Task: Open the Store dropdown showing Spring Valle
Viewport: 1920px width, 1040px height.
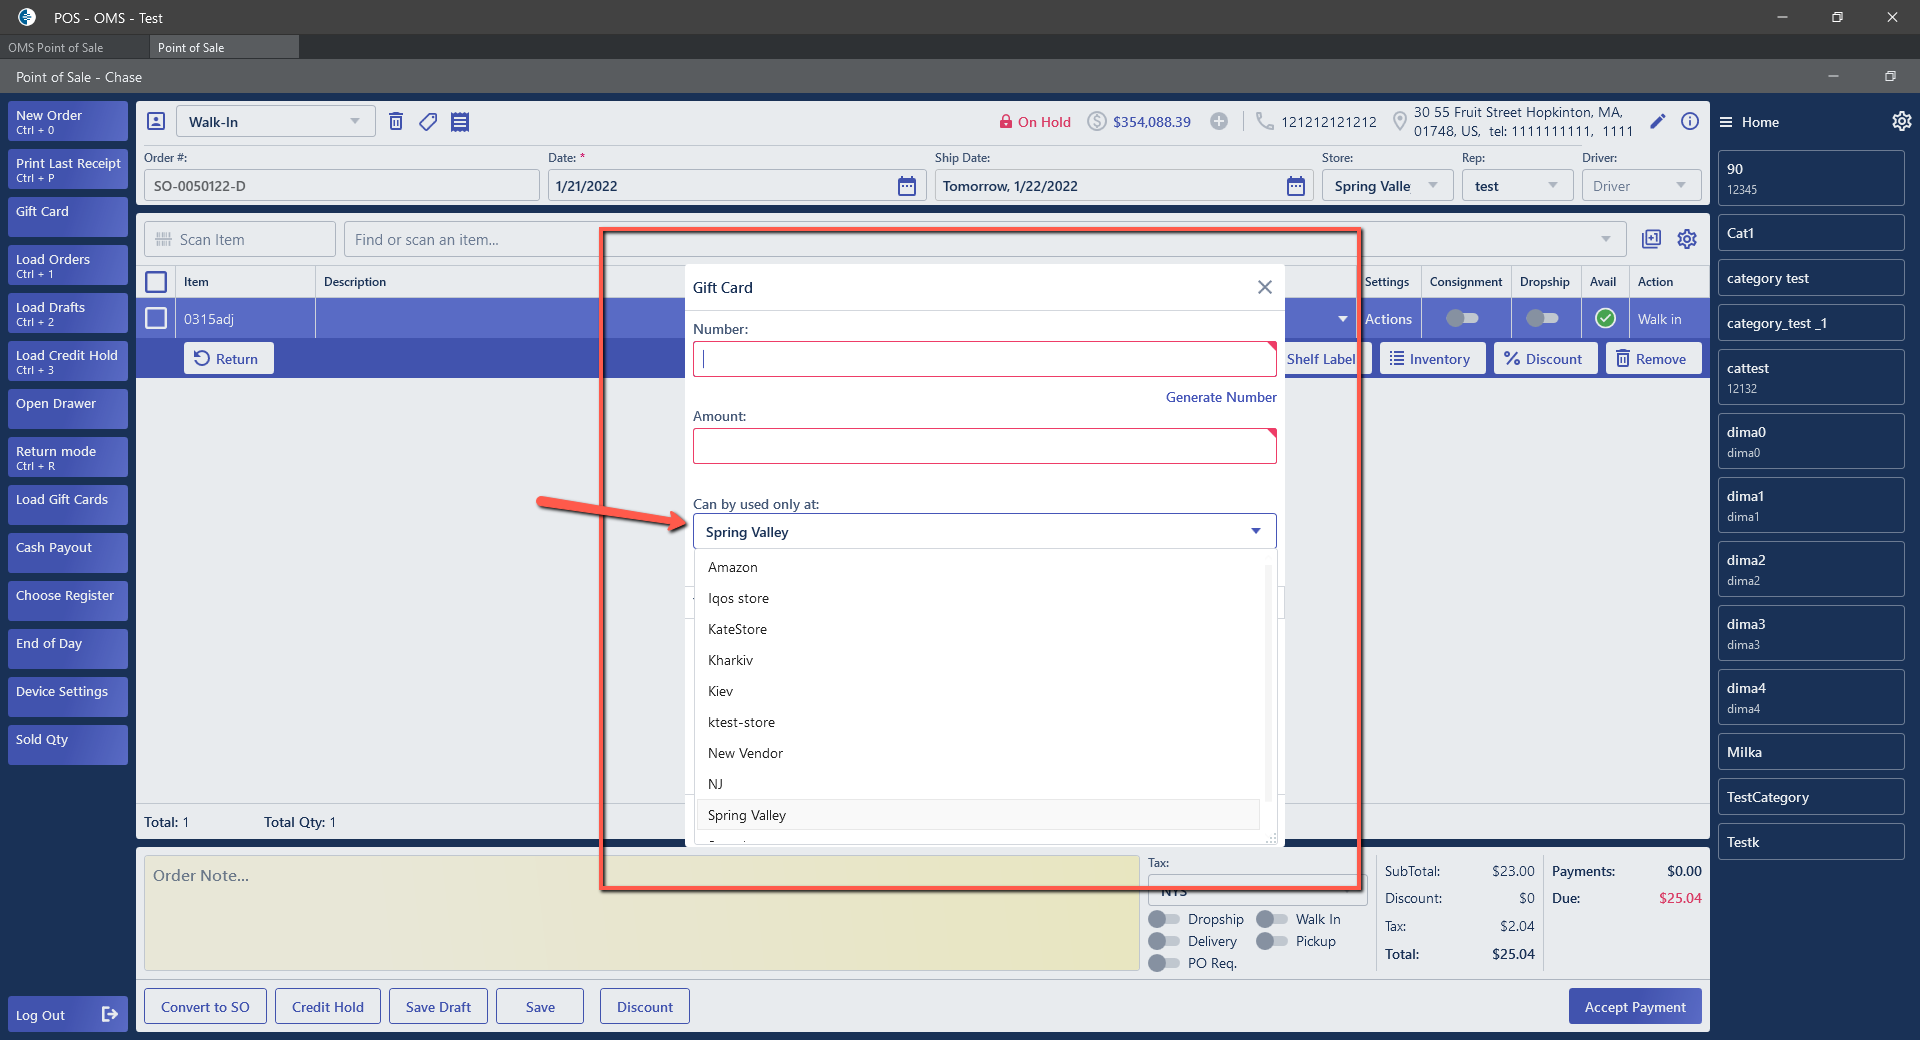Action: pos(1433,186)
